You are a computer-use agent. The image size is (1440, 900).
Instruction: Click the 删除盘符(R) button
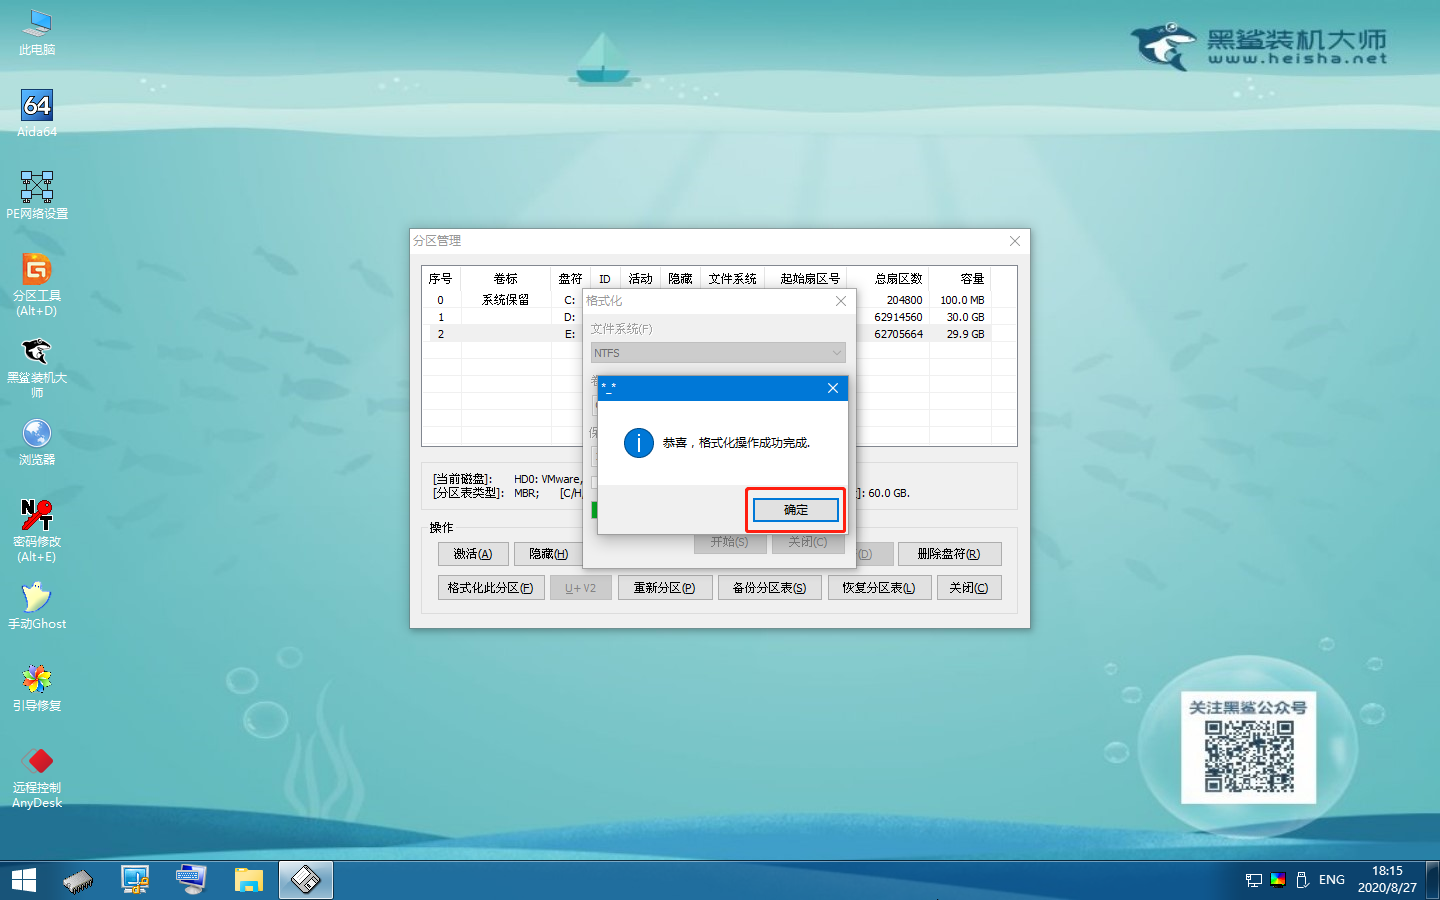pyautogui.click(x=949, y=554)
